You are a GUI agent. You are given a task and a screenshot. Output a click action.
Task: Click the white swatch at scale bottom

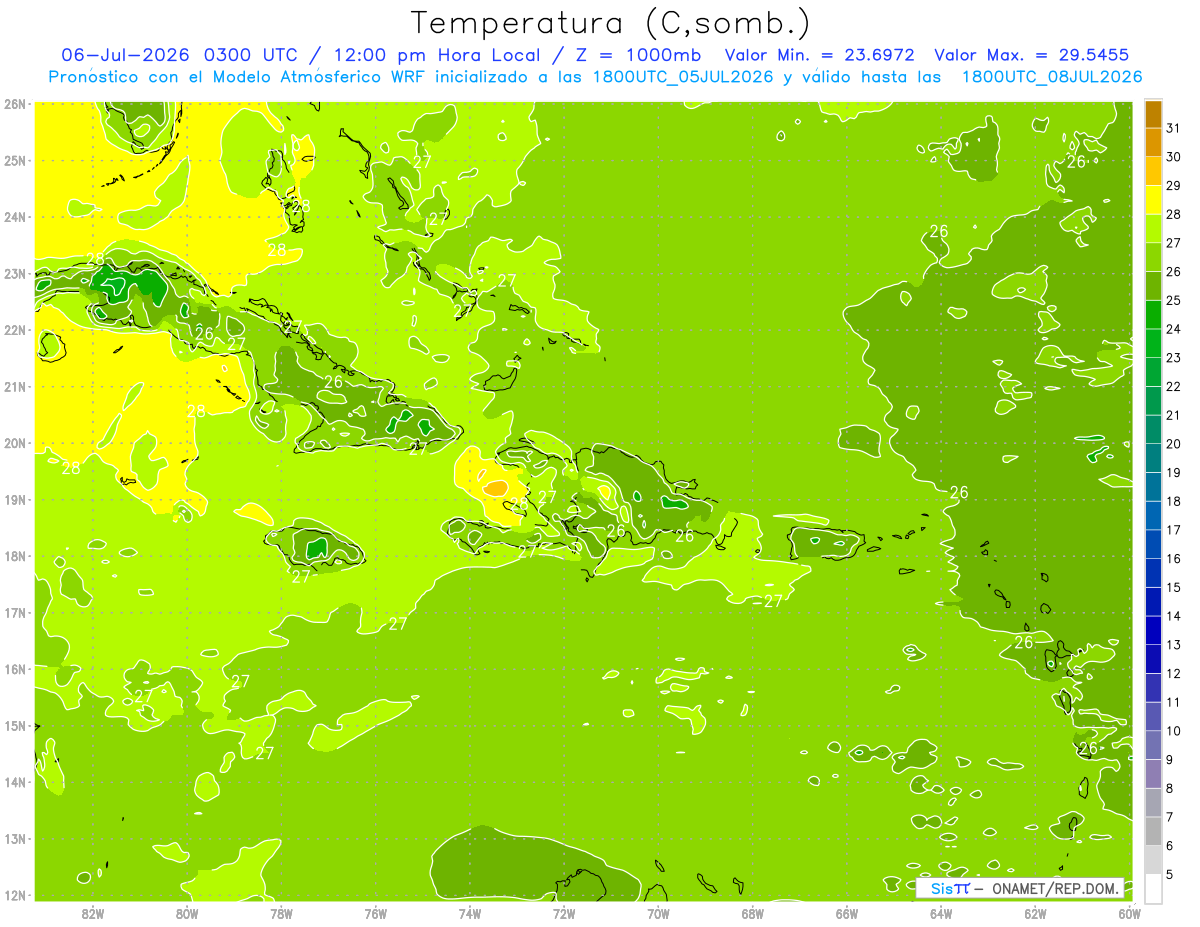(x=1153, y=888)
